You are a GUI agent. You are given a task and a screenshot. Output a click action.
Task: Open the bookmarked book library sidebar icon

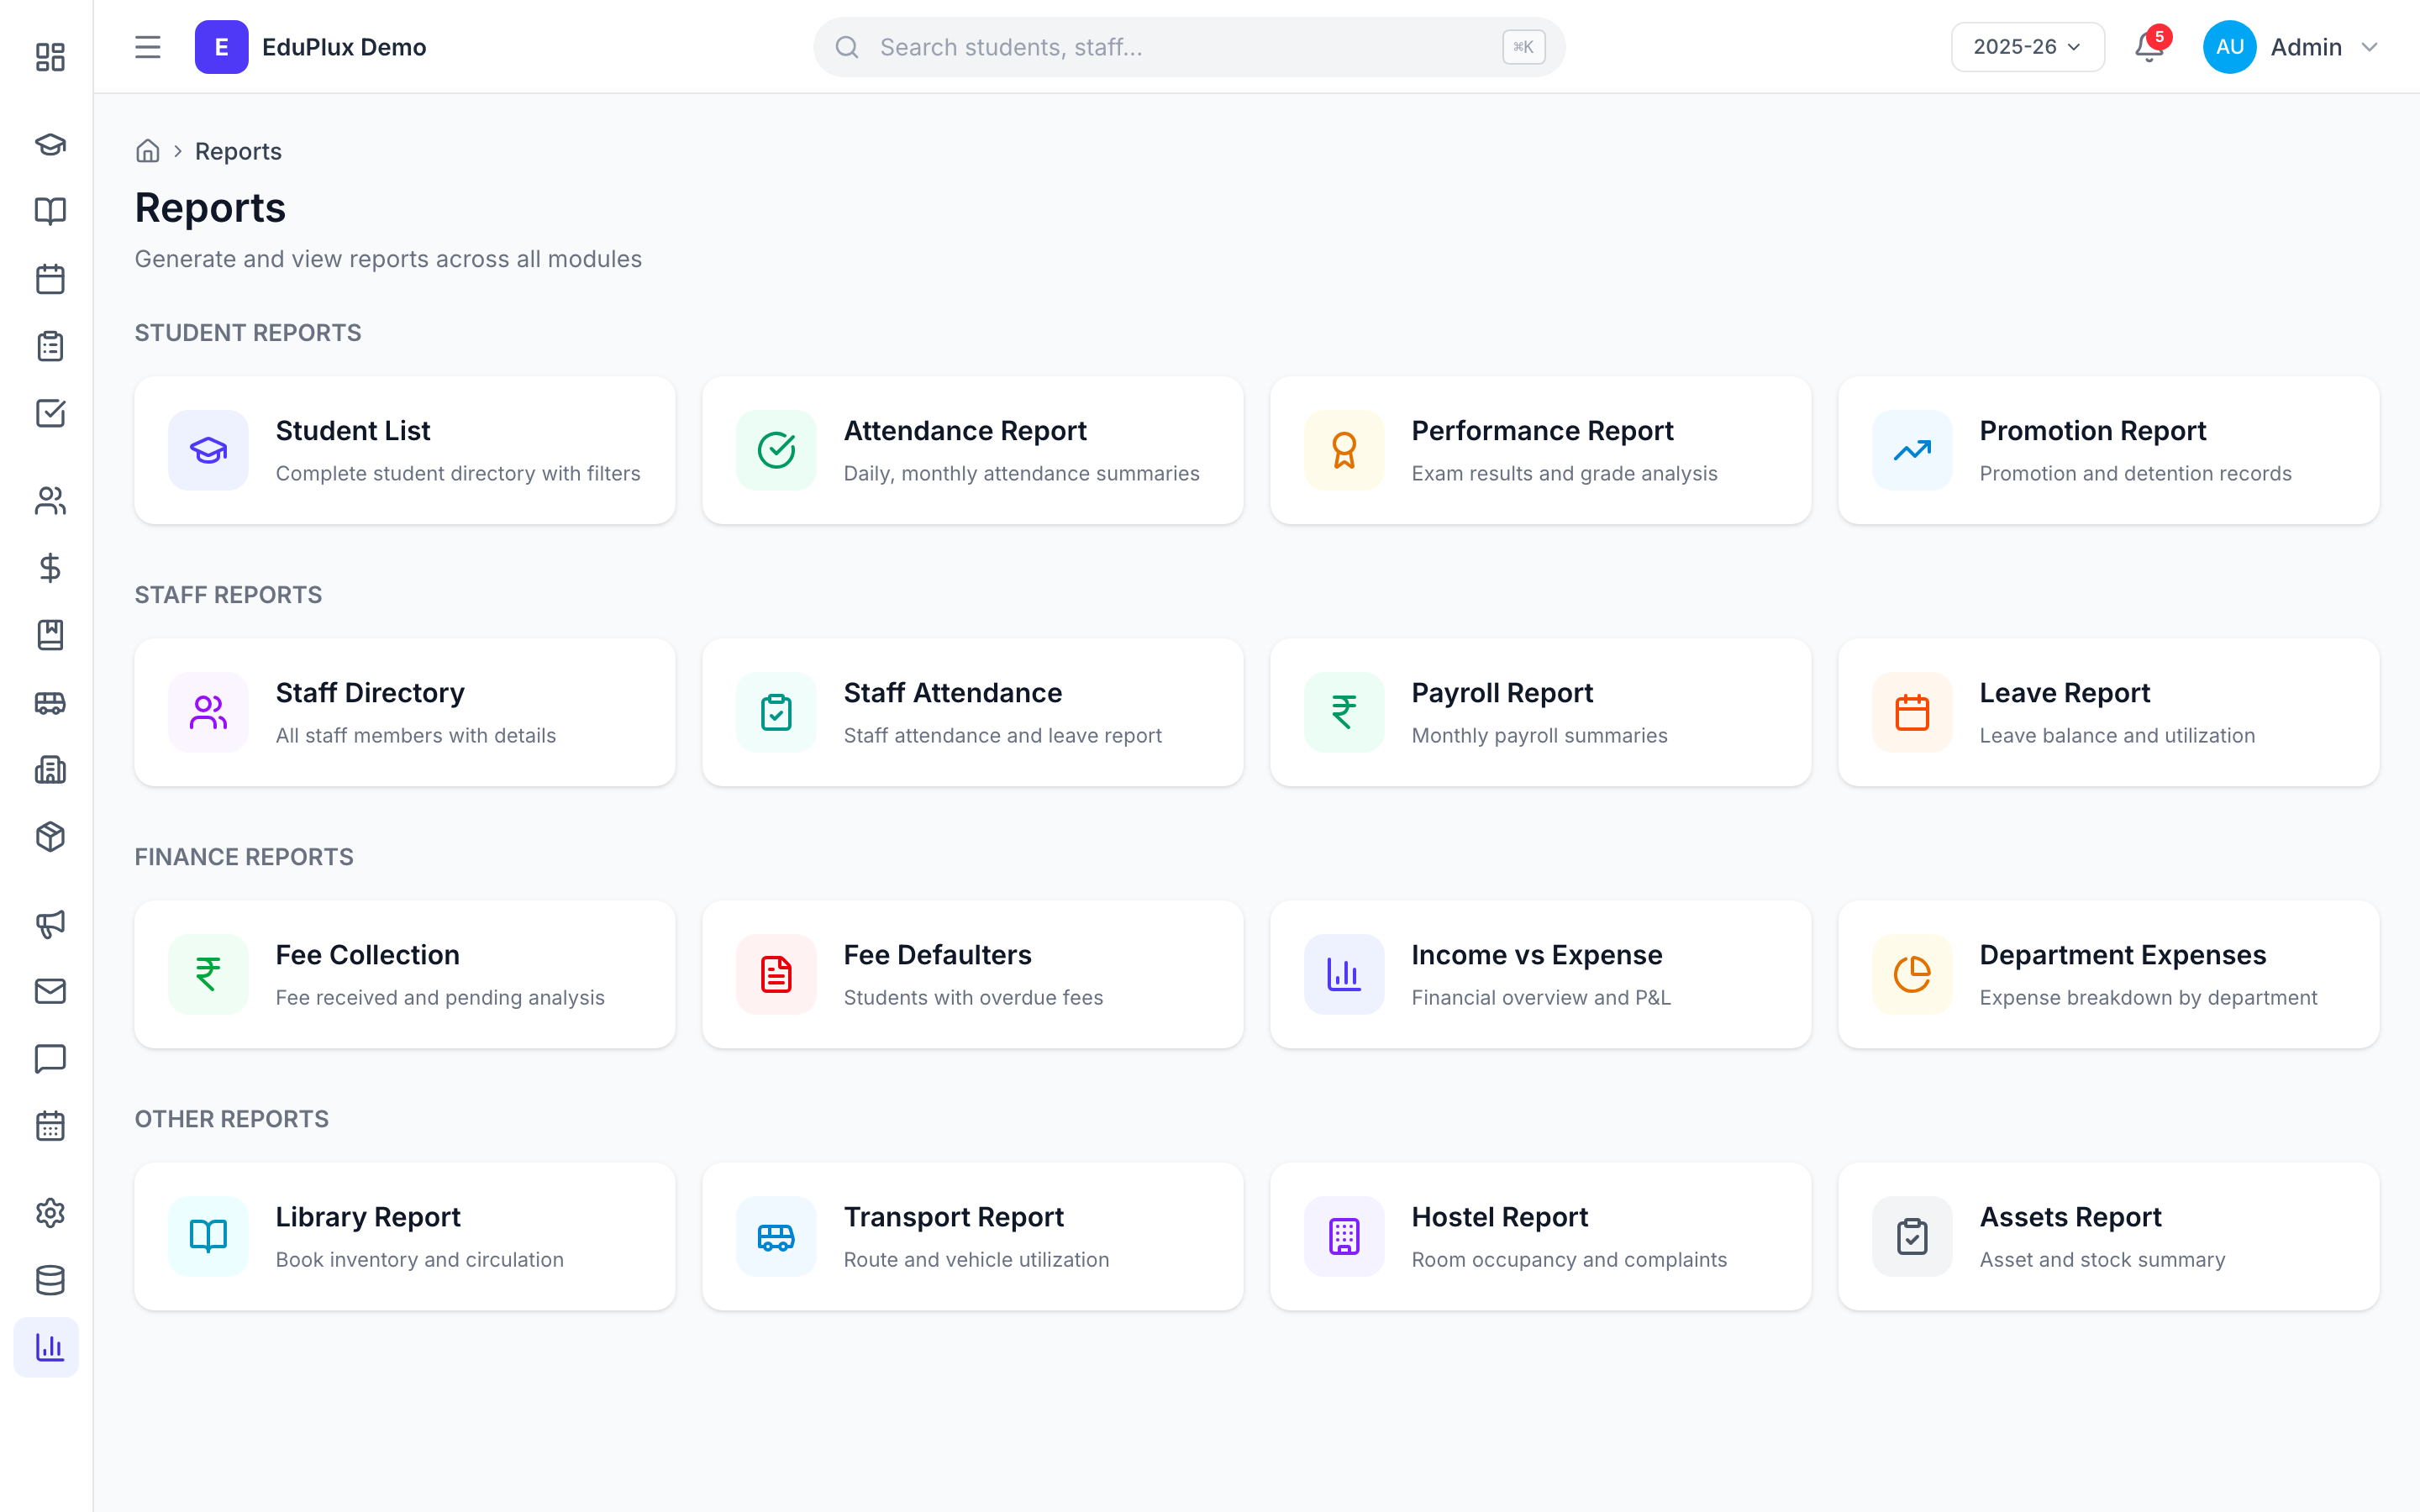50,635
